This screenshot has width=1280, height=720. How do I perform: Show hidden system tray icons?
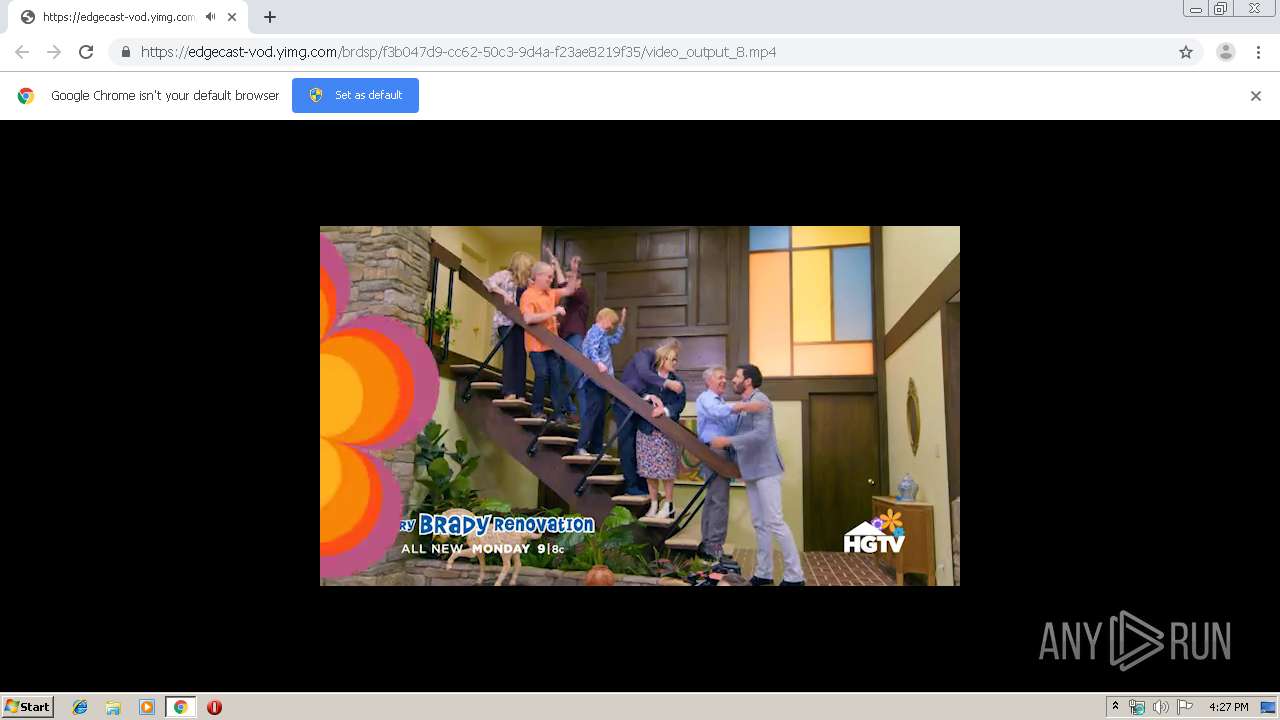click(x=1115, y=707)
